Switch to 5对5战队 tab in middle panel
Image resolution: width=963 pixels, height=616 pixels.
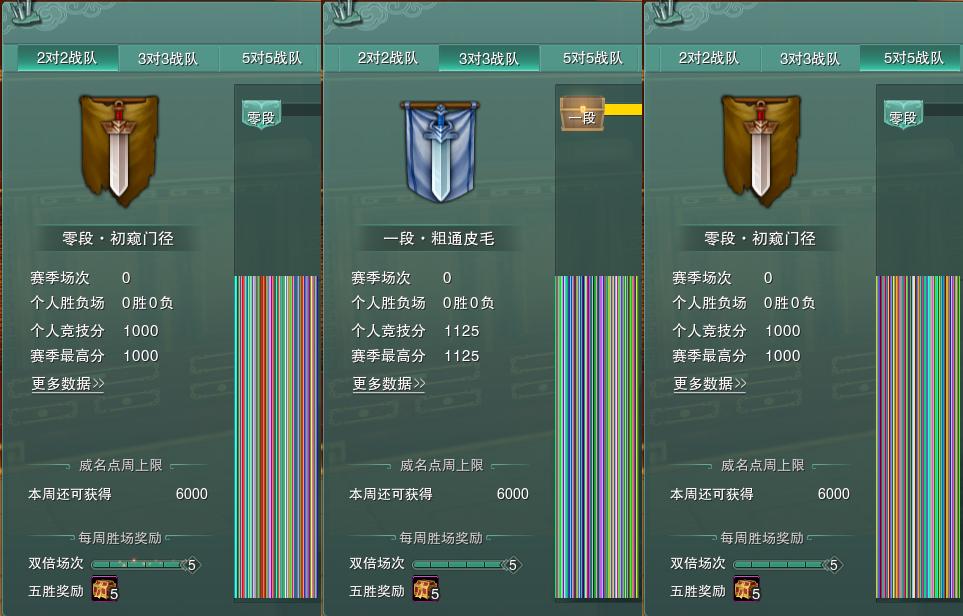593,58
